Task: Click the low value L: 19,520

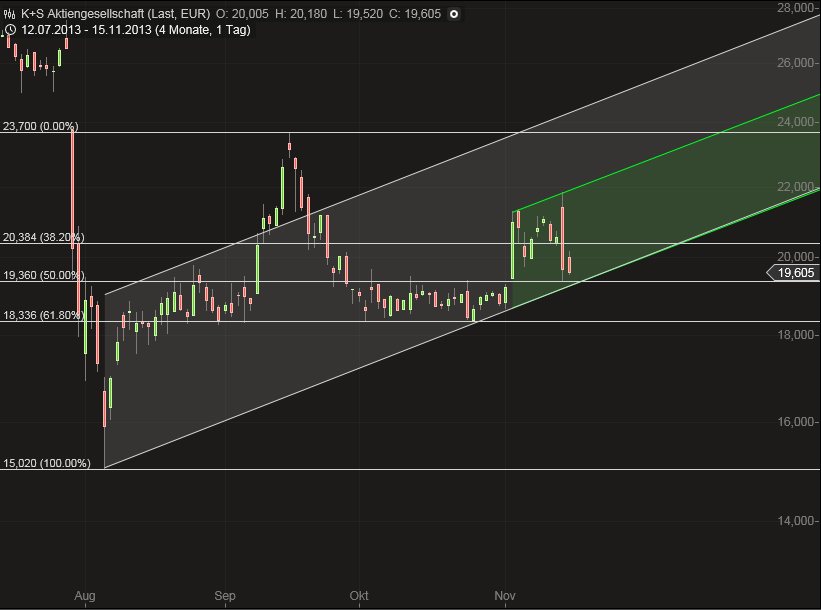Action: [x=358, y=14]
